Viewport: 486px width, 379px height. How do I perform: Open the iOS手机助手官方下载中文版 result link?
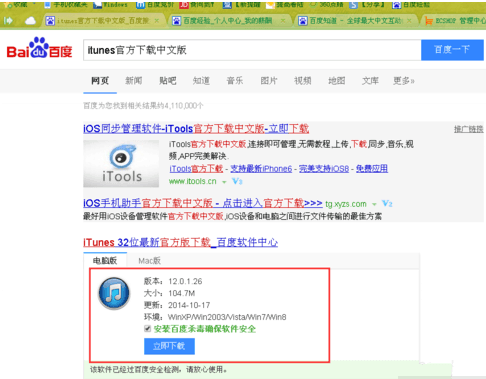click(x=203, y=203)
